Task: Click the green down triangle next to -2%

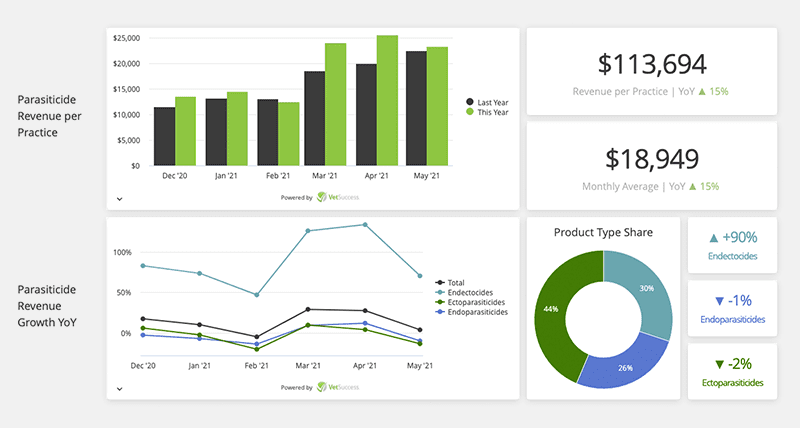Action: coord(719,363)
